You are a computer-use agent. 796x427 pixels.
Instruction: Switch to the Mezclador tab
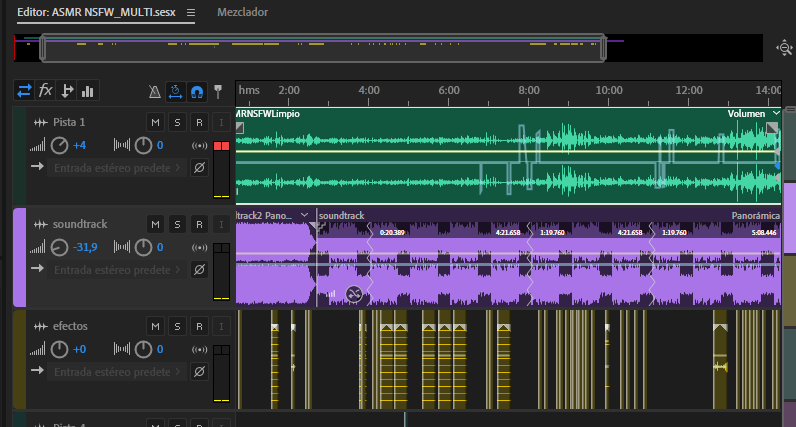[x=243, y=12]
